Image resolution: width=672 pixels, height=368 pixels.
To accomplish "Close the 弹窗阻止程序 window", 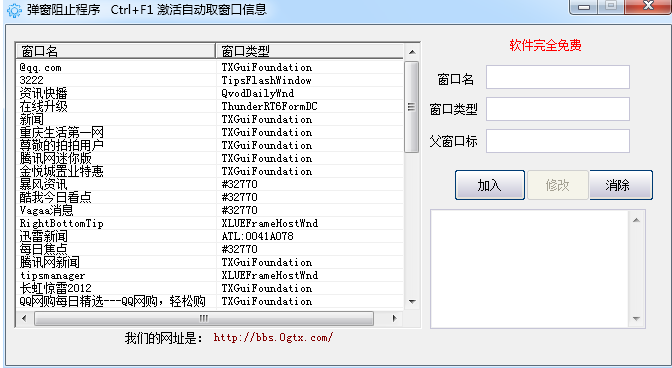I will pos(648,7).
